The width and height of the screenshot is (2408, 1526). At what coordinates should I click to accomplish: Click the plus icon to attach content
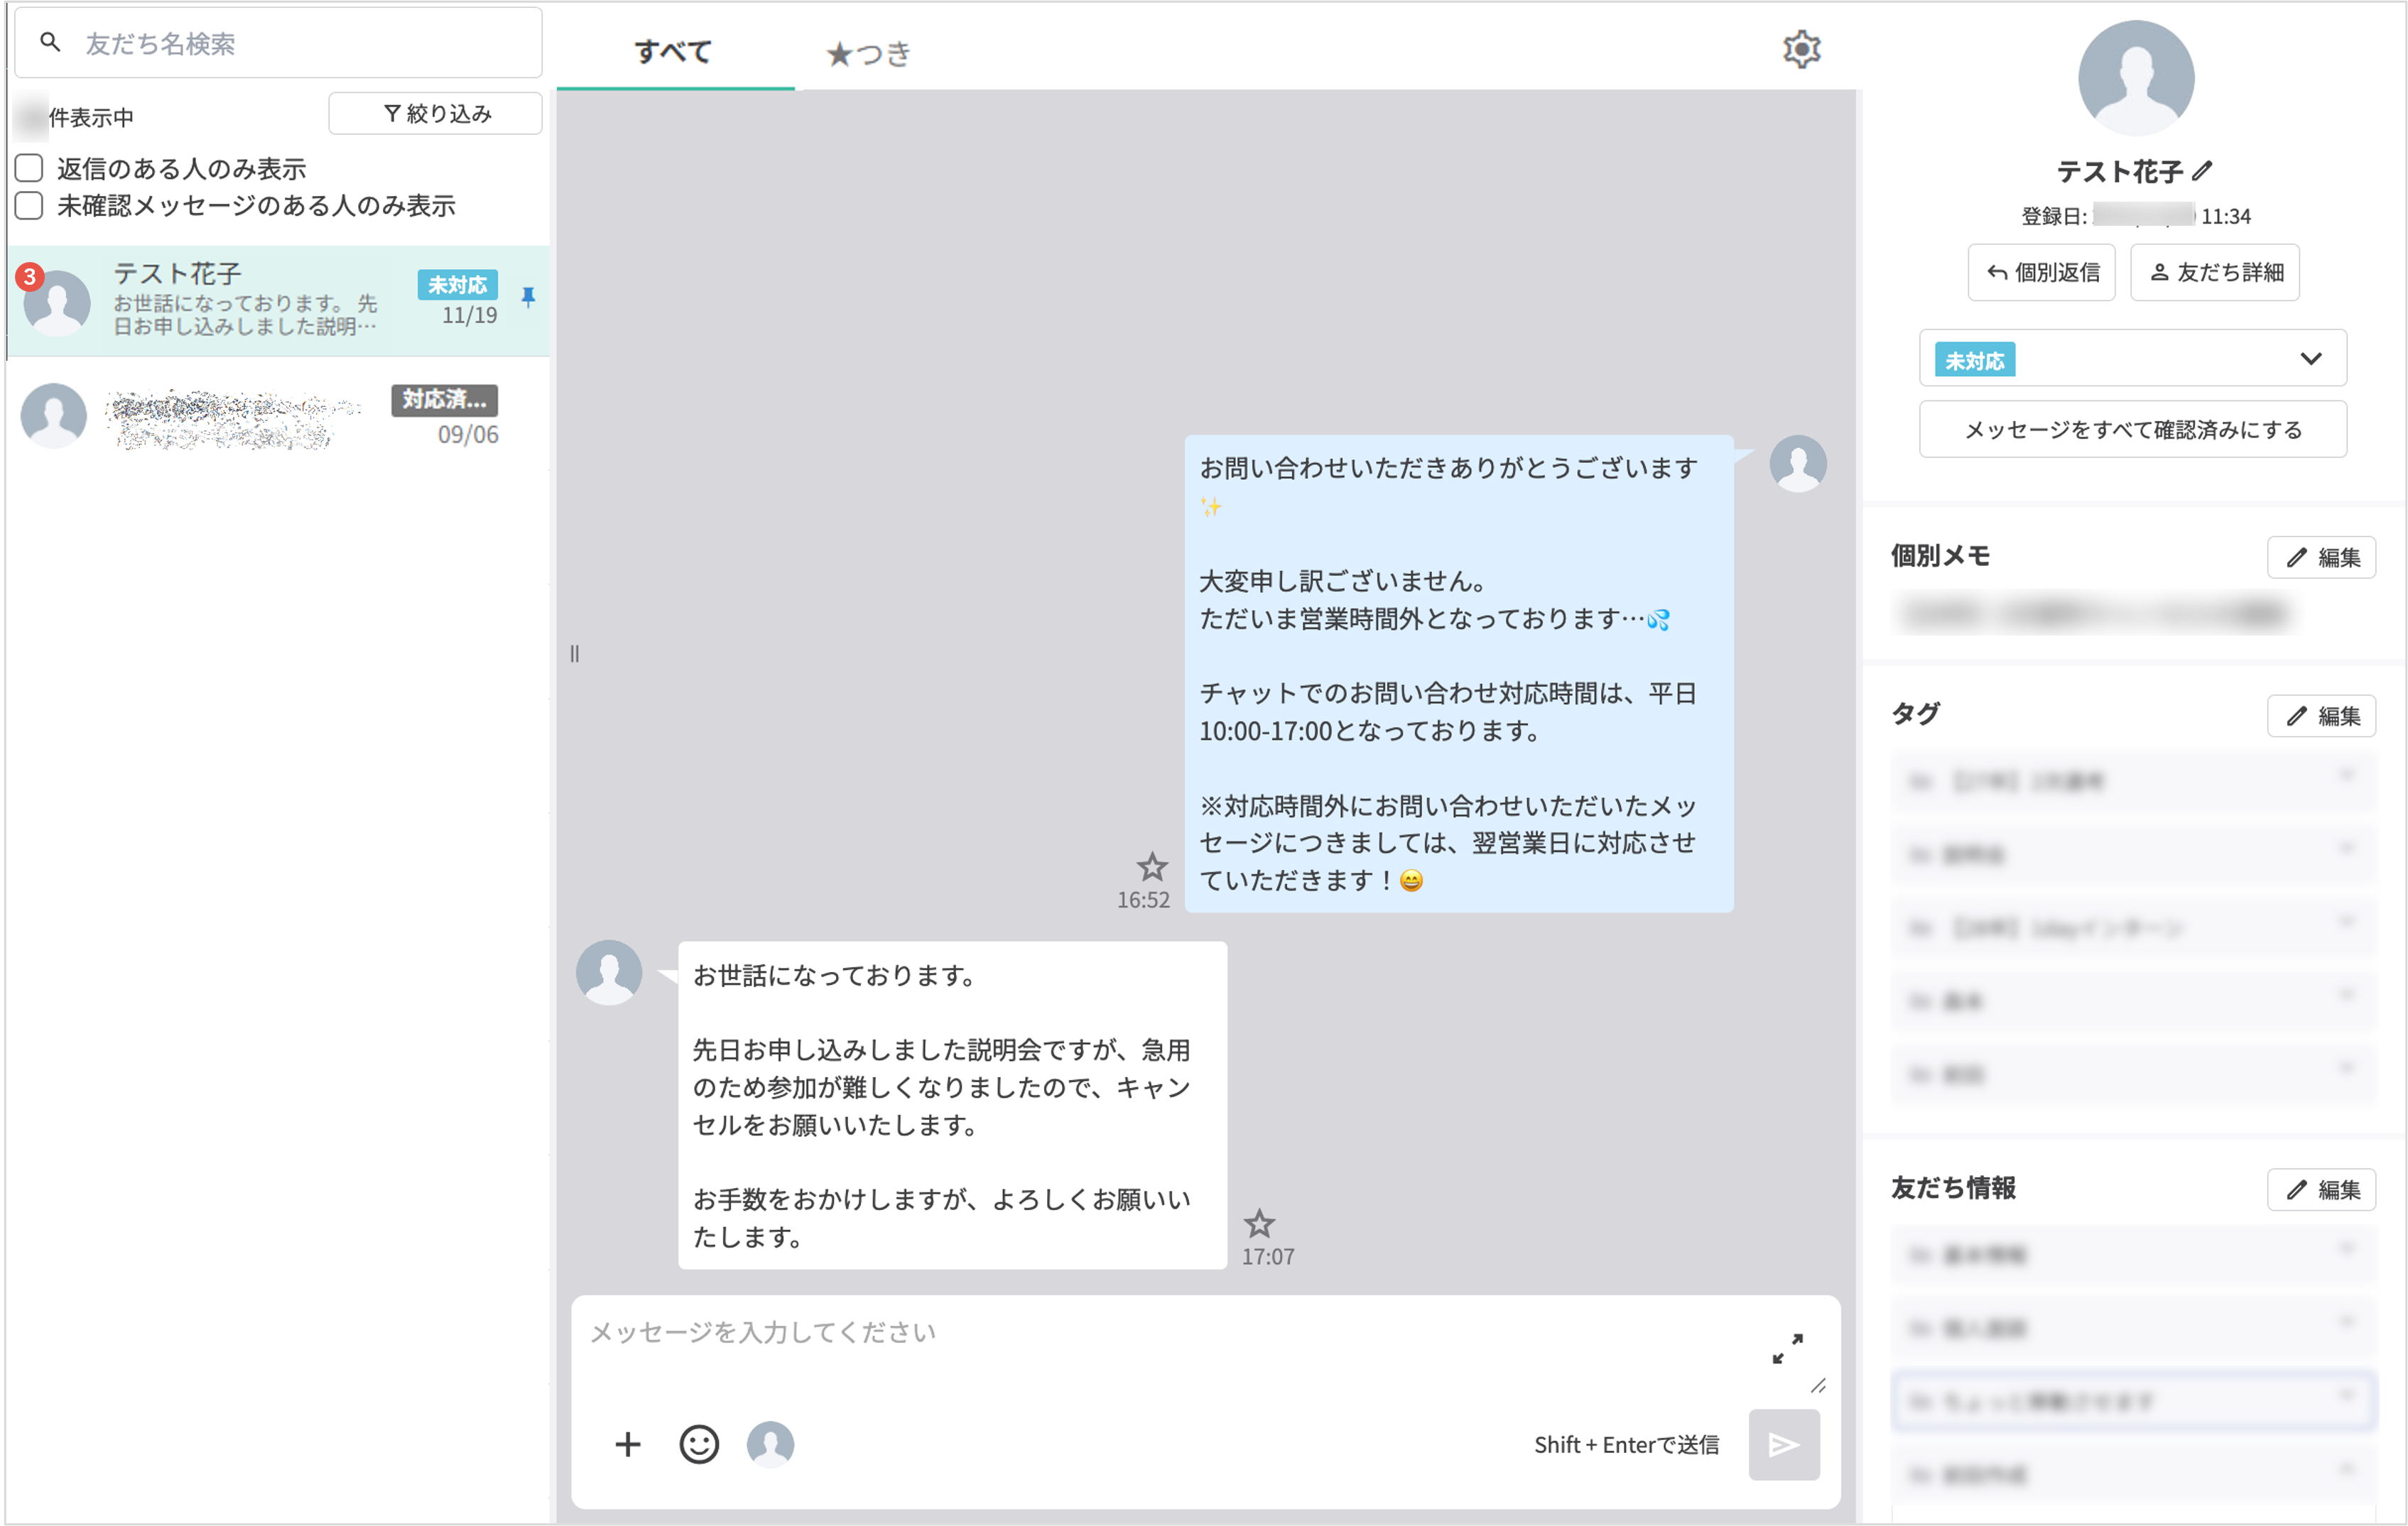[x=627, y=1444]
